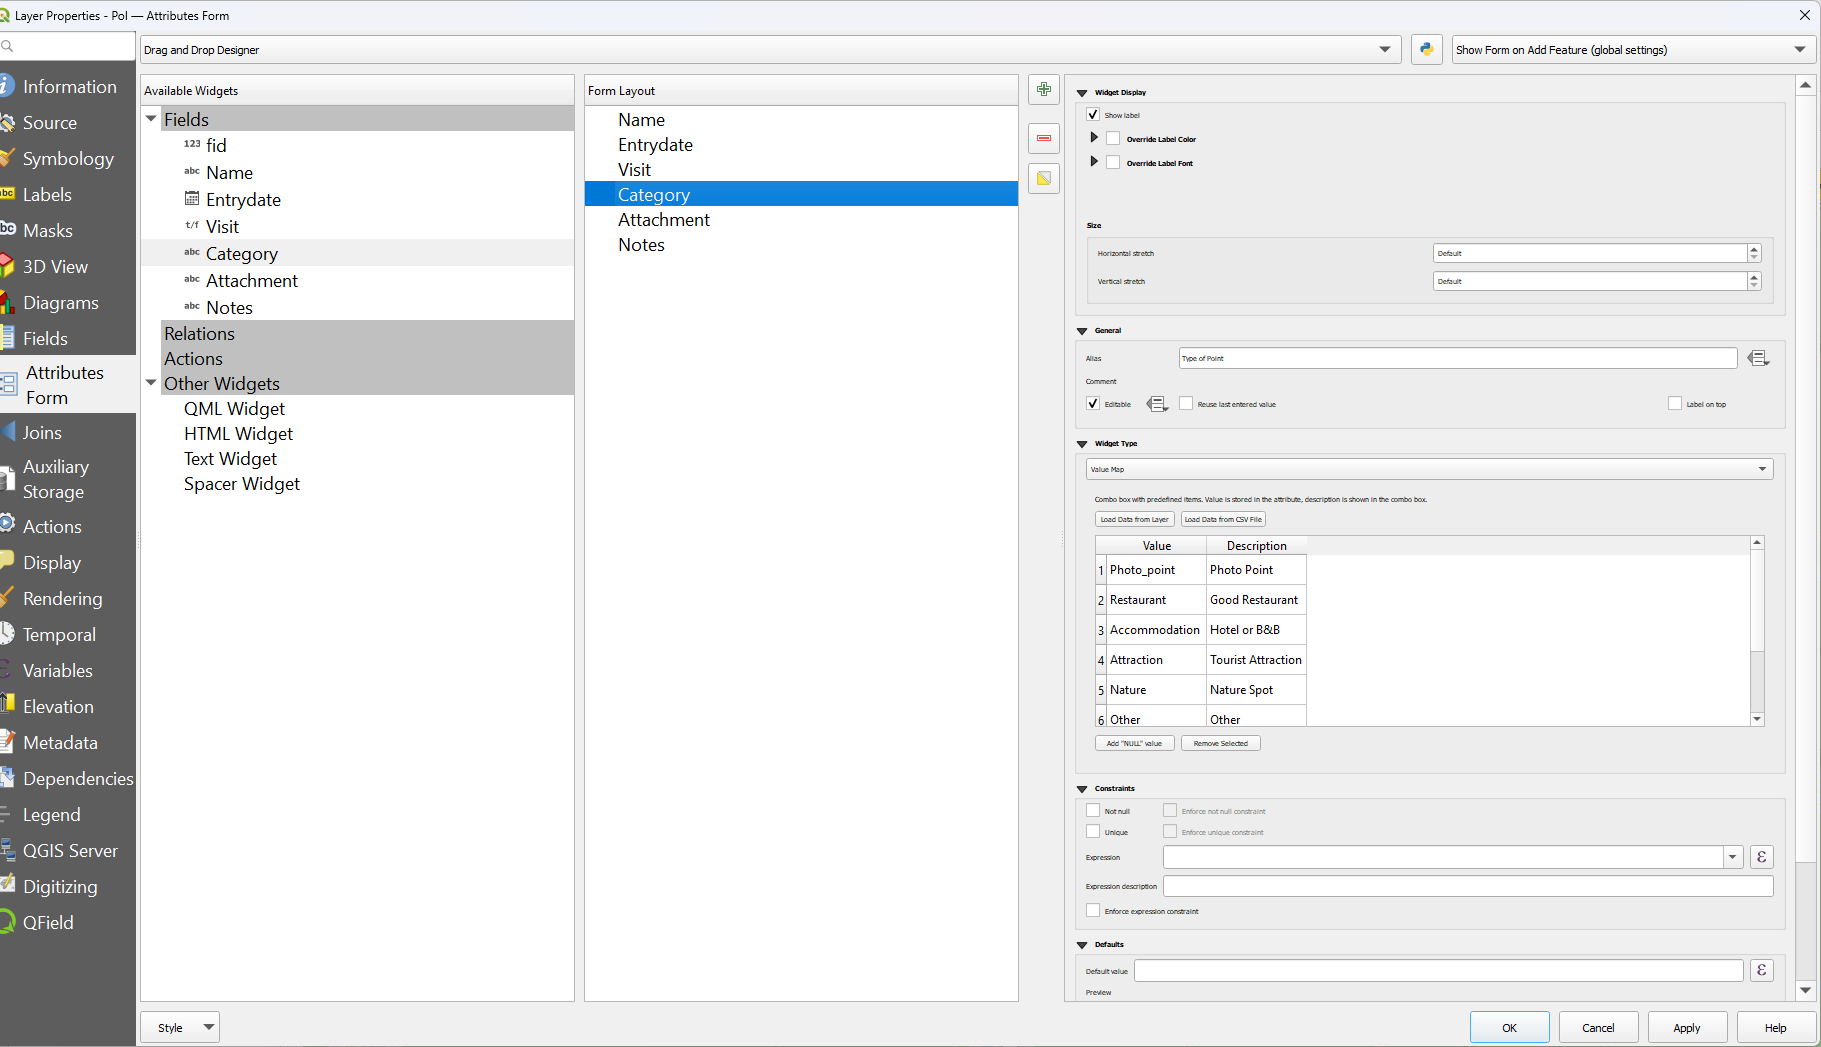Open expression builder for Default value
The height and width of the screenshot is (1047, 1821).
(1761, 970)
